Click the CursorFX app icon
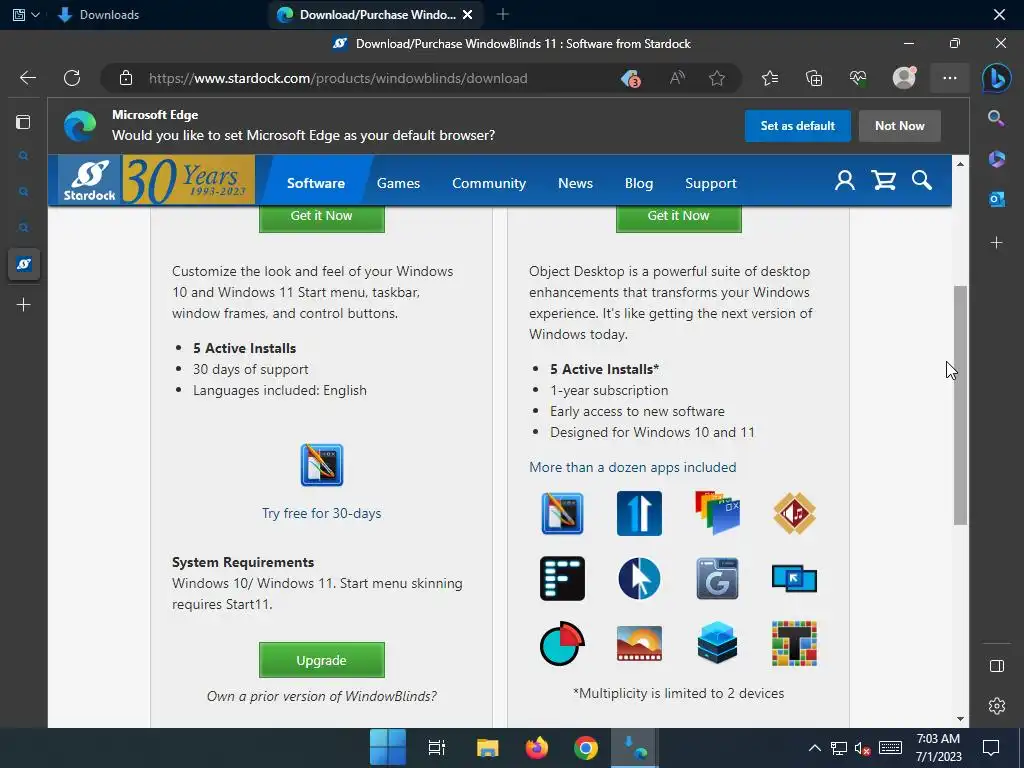 pos(639,579)
